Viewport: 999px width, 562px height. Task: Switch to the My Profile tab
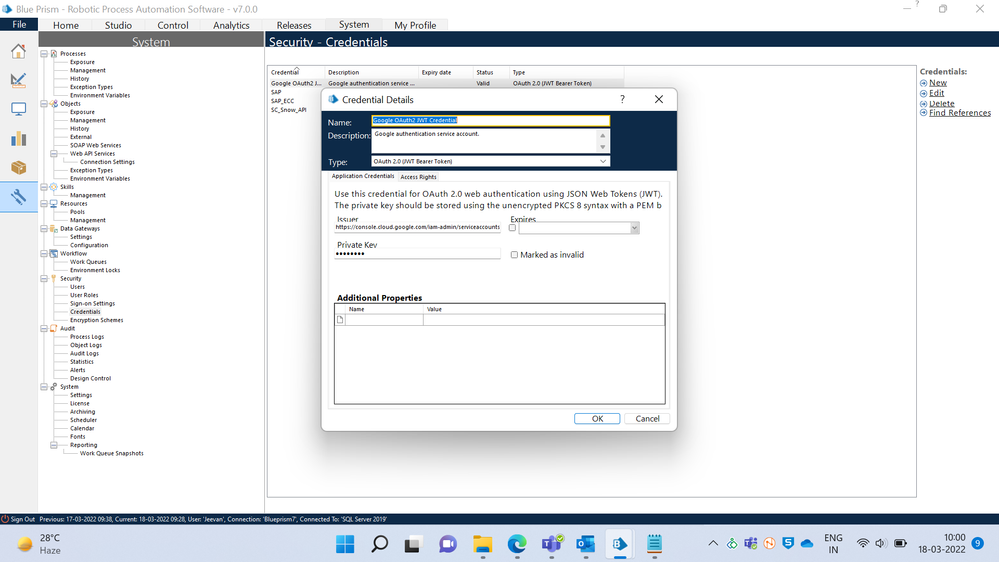[x=415, y=25]
